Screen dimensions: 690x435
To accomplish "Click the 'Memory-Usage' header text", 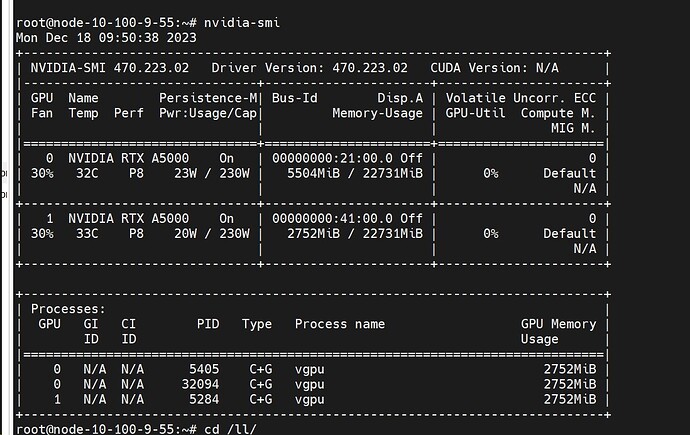I will click(378, 113).
